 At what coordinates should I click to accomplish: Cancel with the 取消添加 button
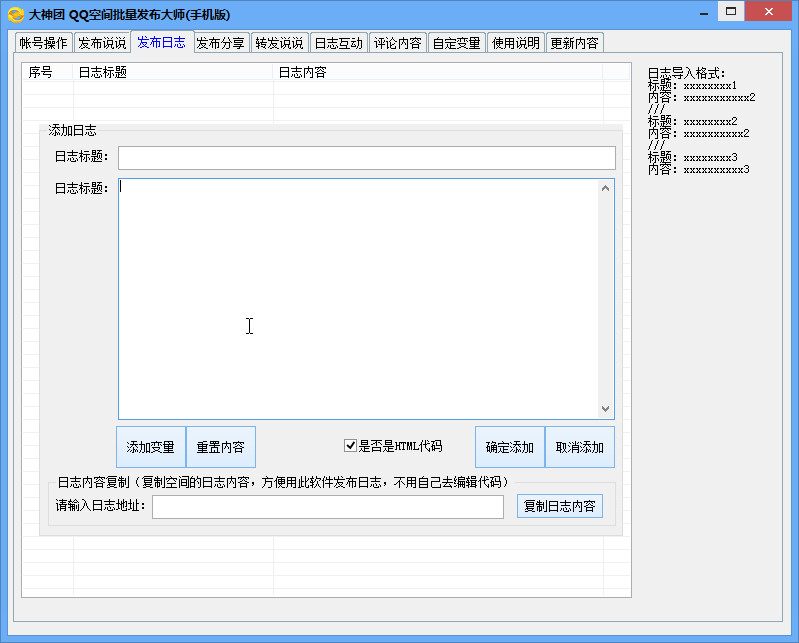coord(580,447)
